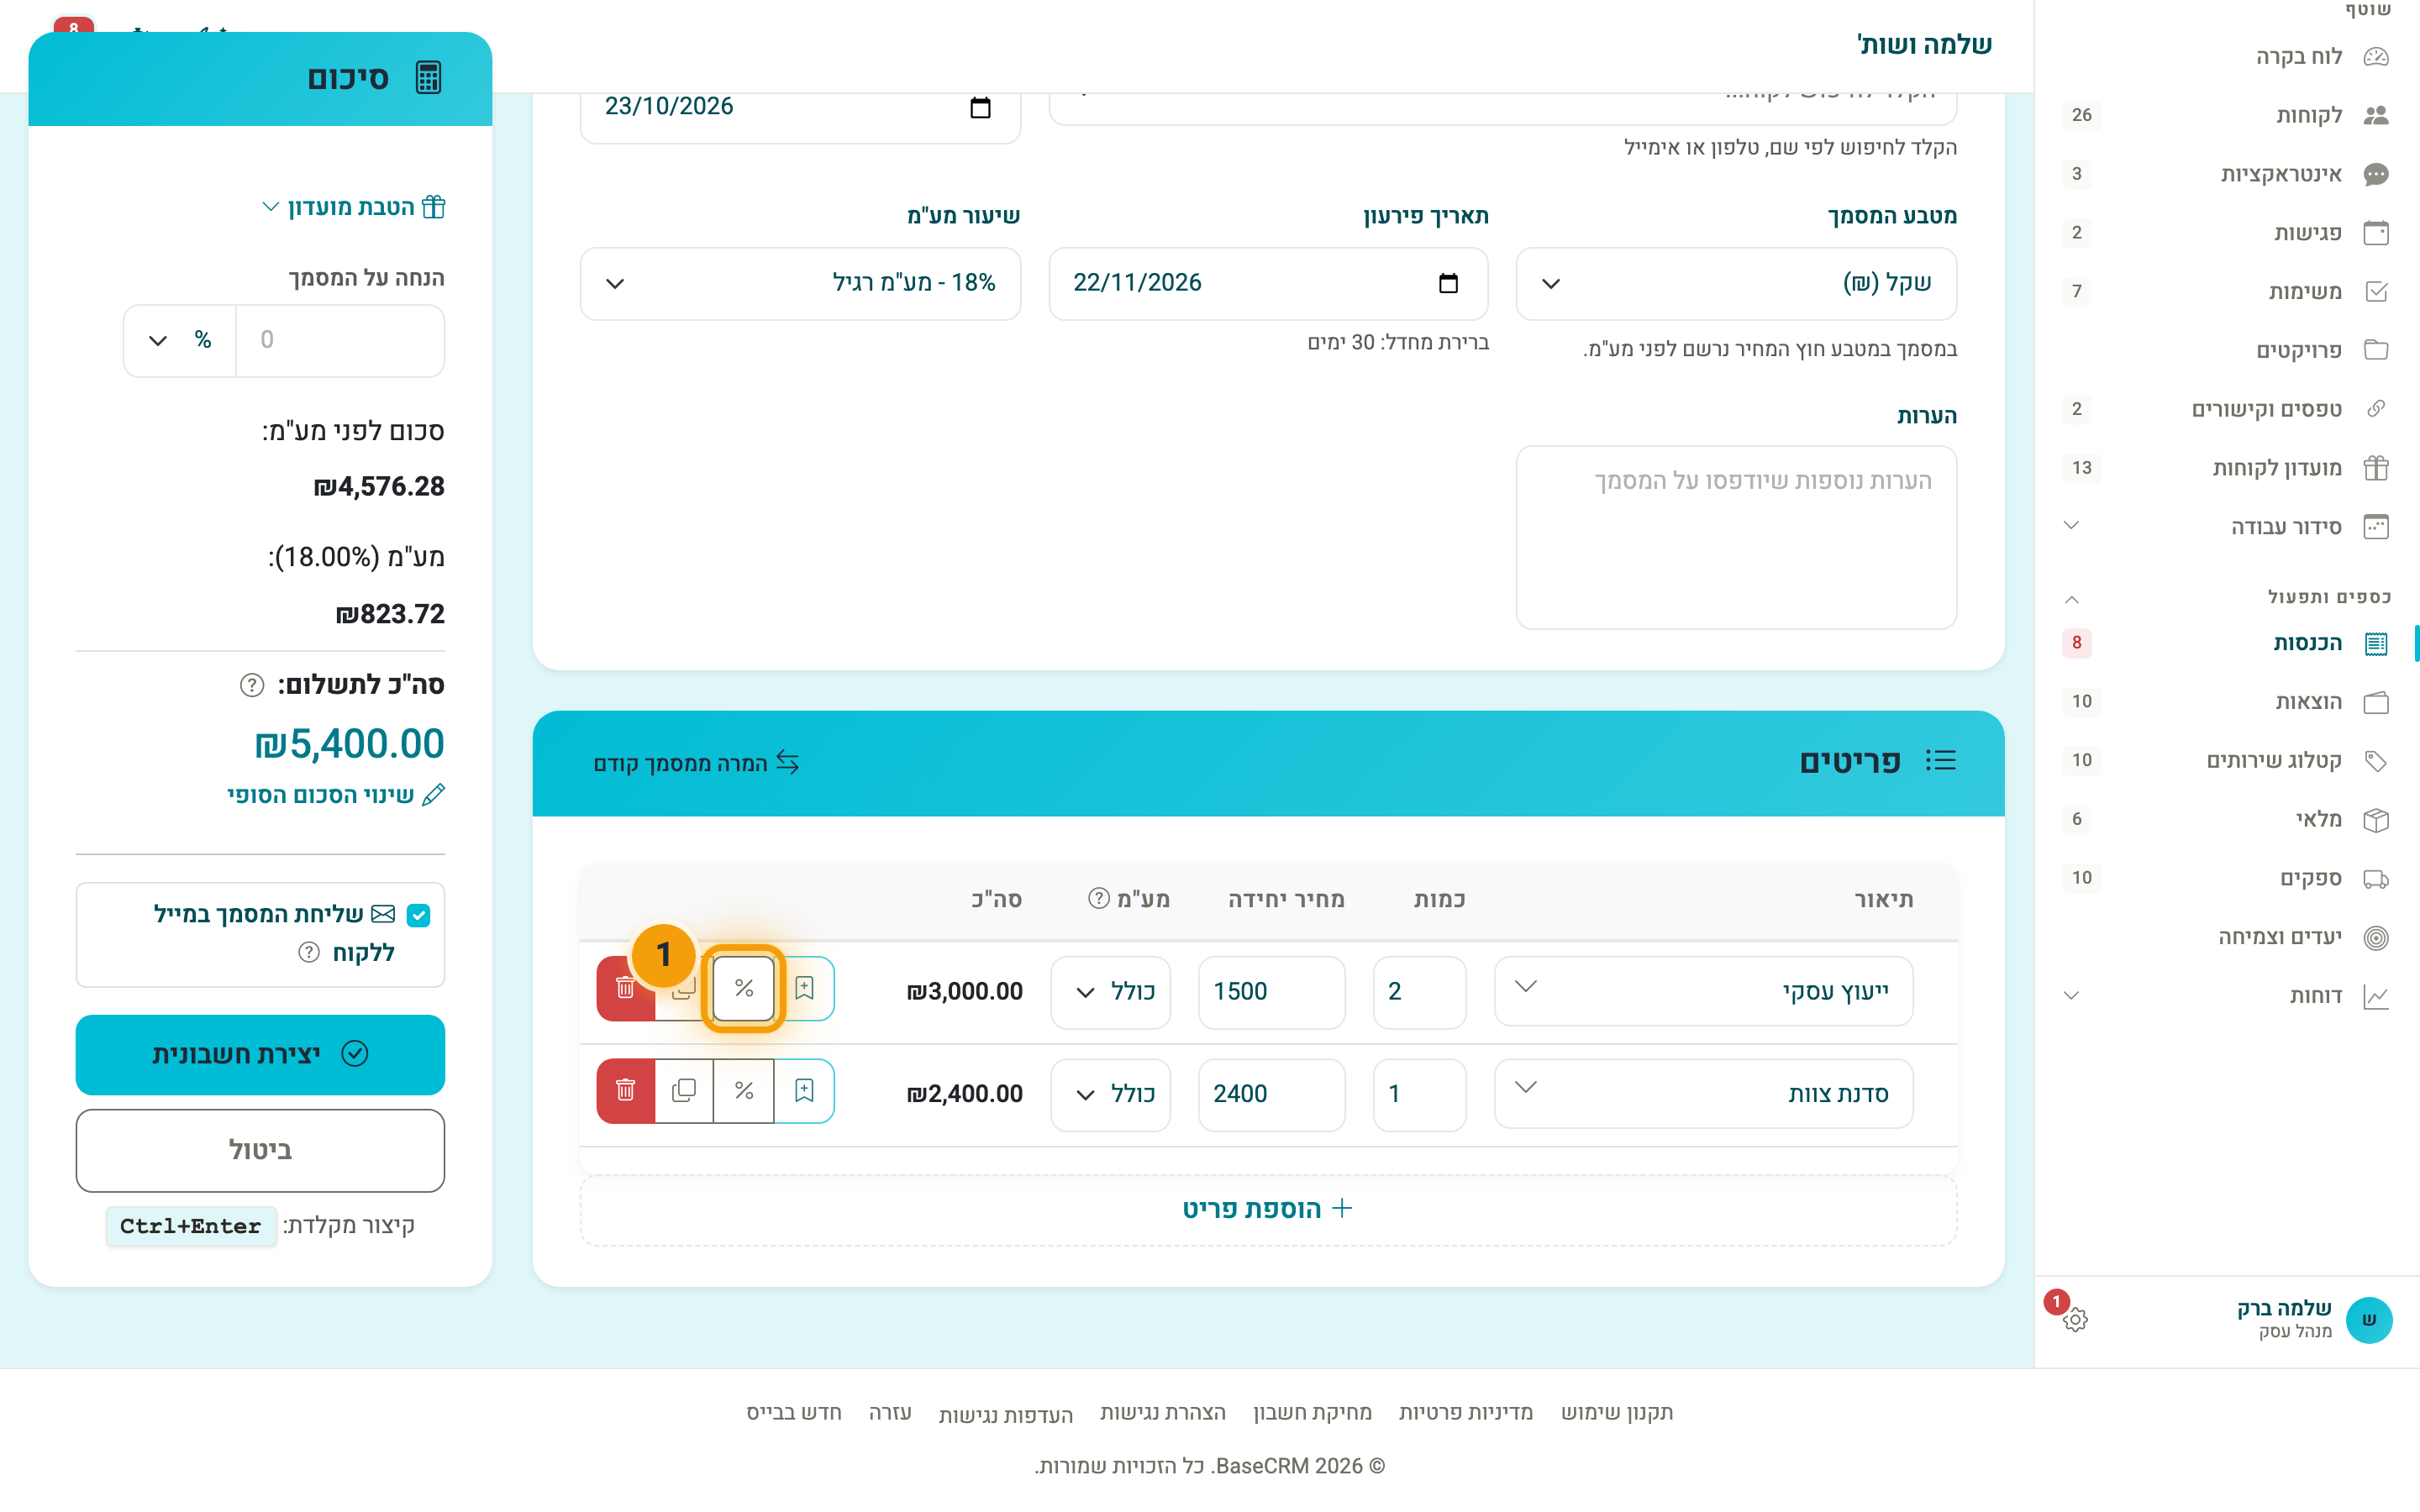Screen dimensions: 2420x1512
Task: Click the calculator icon in סיכום header
Action: coord(428,78)
